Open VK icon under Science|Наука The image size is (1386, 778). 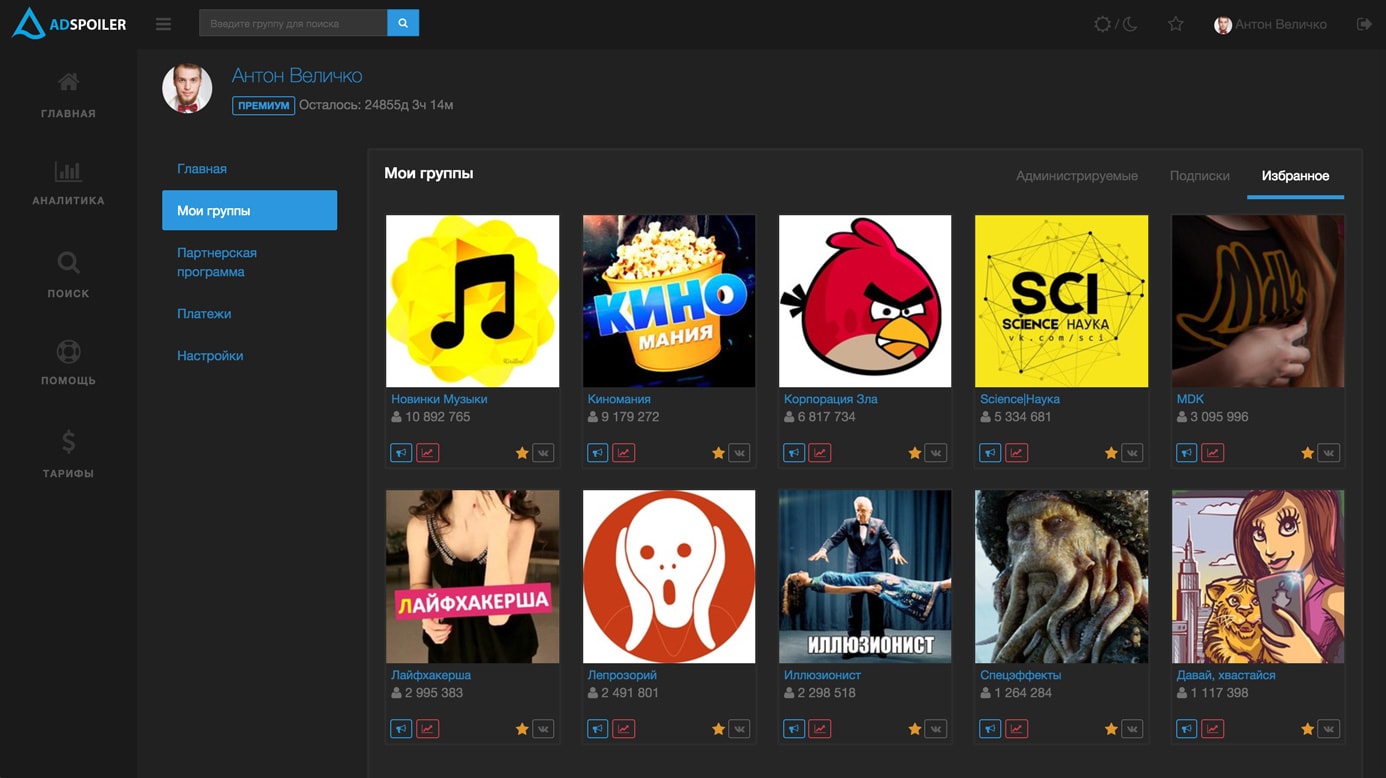pyautogui.click(x=1132, y=453)
